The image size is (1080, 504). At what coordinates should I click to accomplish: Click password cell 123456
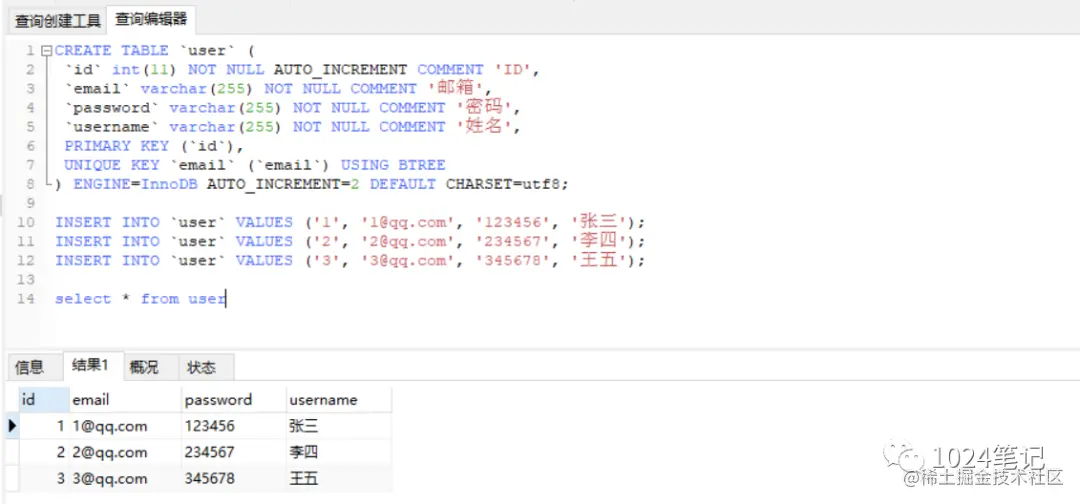[234, 426]
